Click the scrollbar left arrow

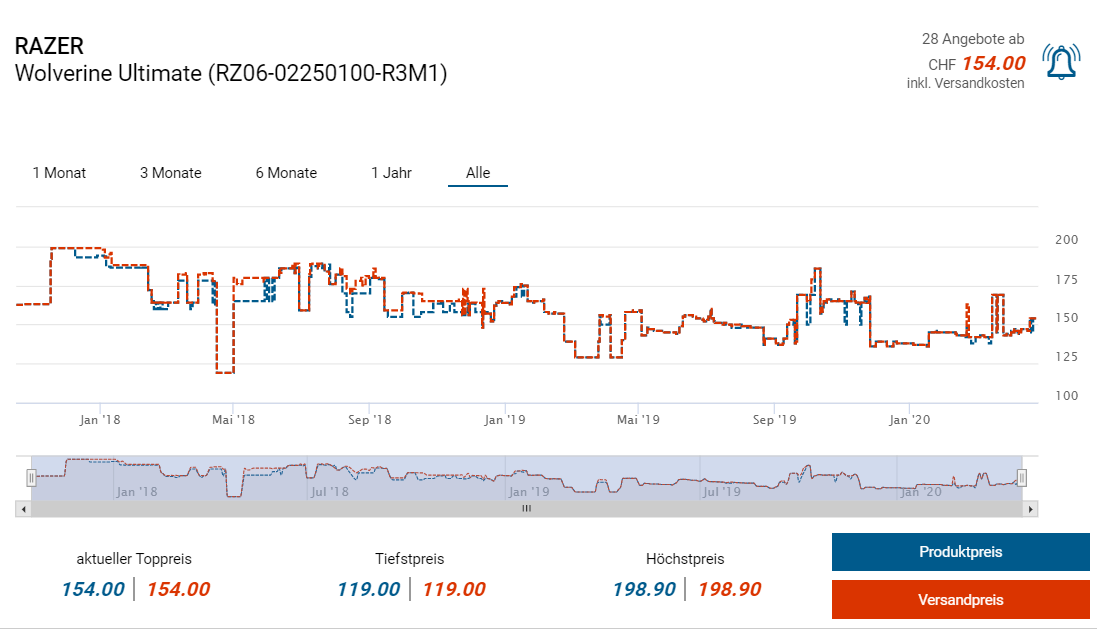(x=22, y=509)
